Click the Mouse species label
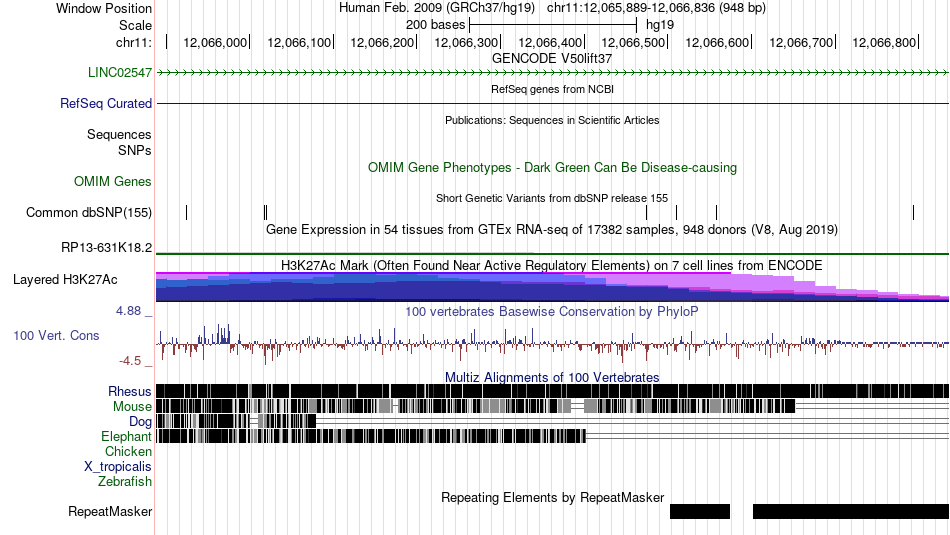Screen dimensions: 950x535 (x=132, y=407)
